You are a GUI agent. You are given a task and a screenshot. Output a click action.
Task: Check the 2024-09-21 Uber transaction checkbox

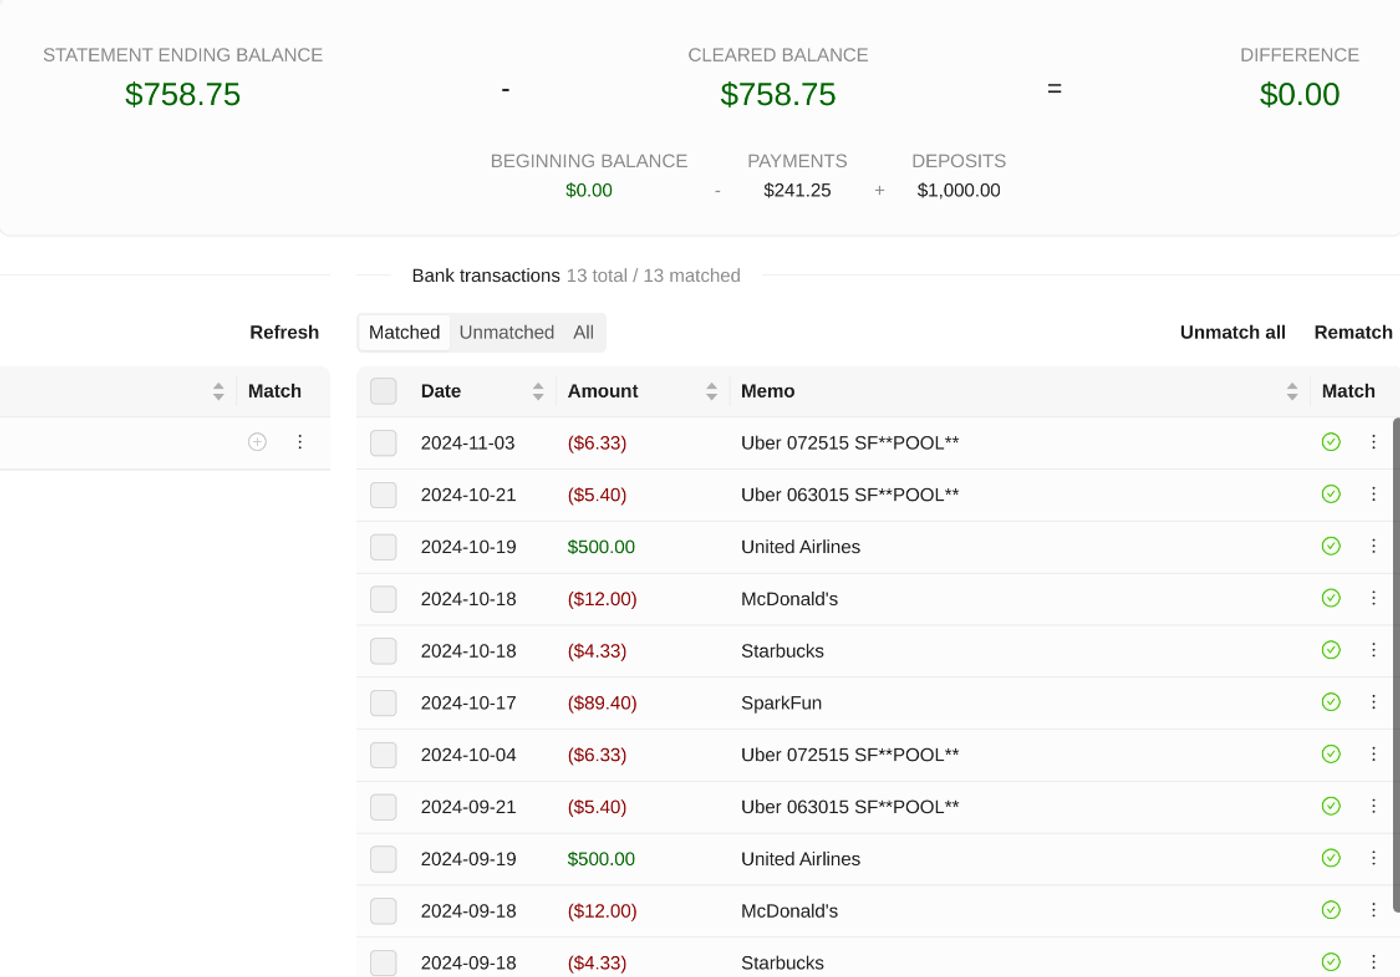click(x=383, y=807)
